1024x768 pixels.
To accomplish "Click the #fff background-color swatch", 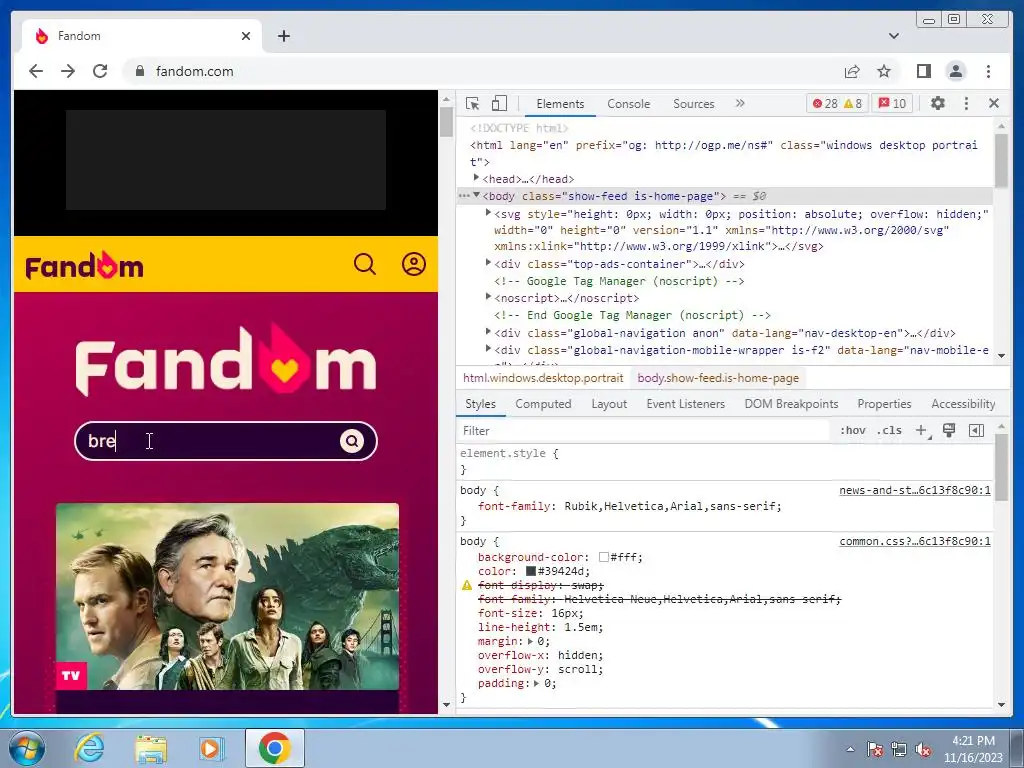I will pyautogui.click(x=604, y=557).
